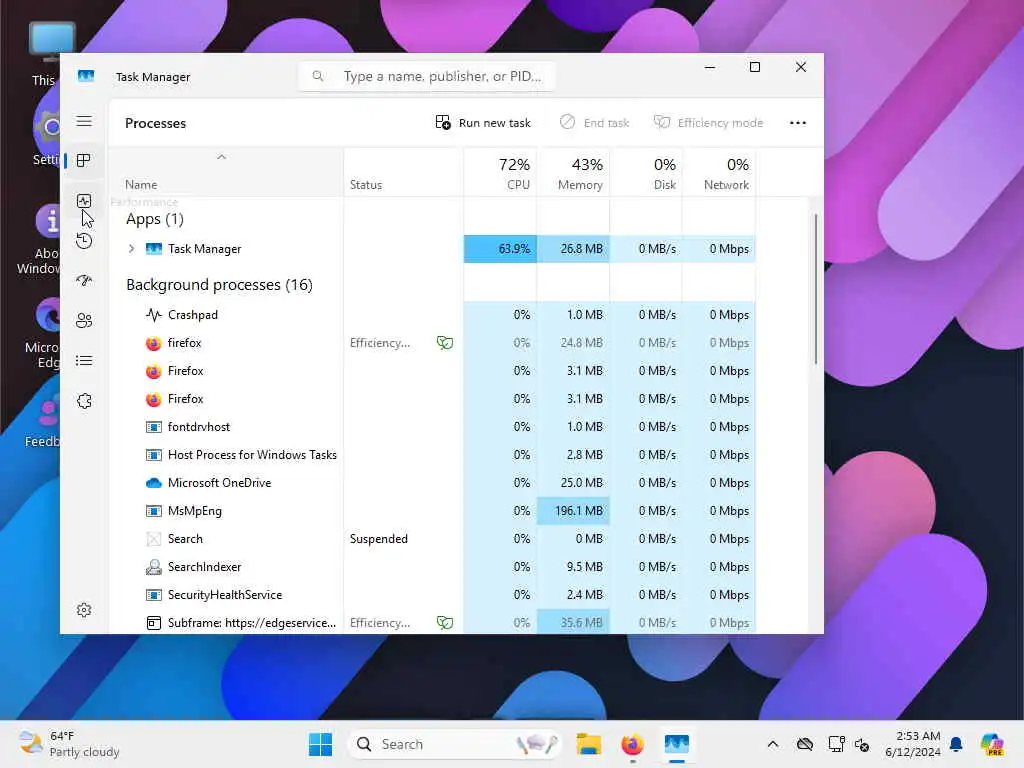Select the lowercase firefox process row
This screenshot has height=768, width=1024.
pos(432,343)
